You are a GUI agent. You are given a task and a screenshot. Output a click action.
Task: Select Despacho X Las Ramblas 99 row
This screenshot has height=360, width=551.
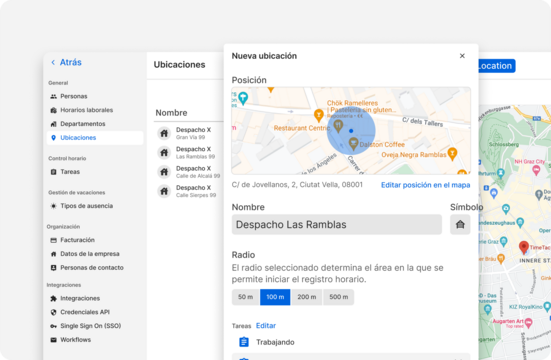[188, 153]
